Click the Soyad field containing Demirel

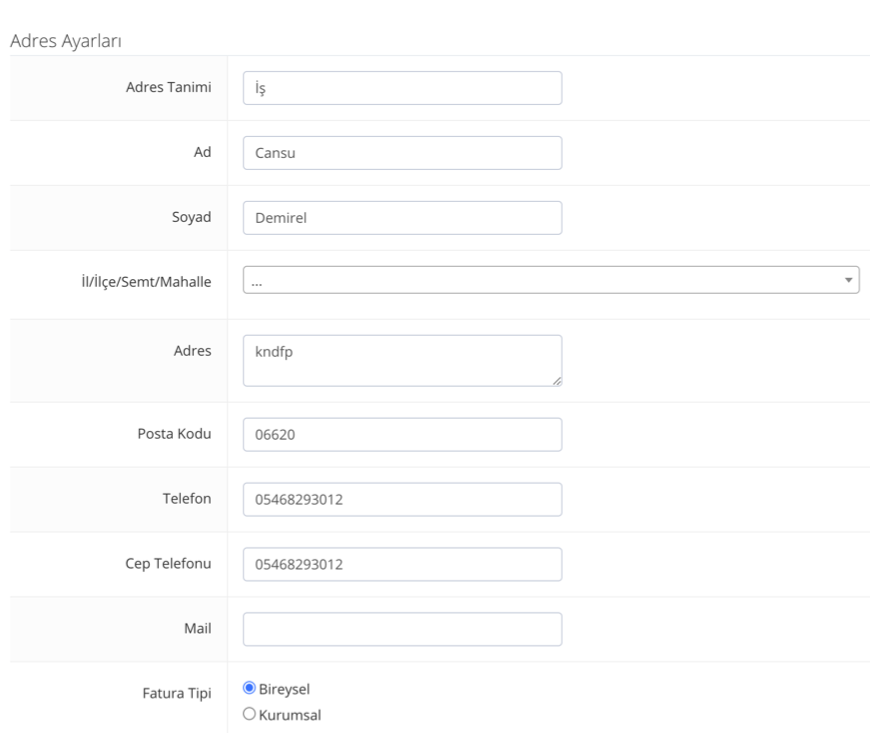click(x=402, y=218)
